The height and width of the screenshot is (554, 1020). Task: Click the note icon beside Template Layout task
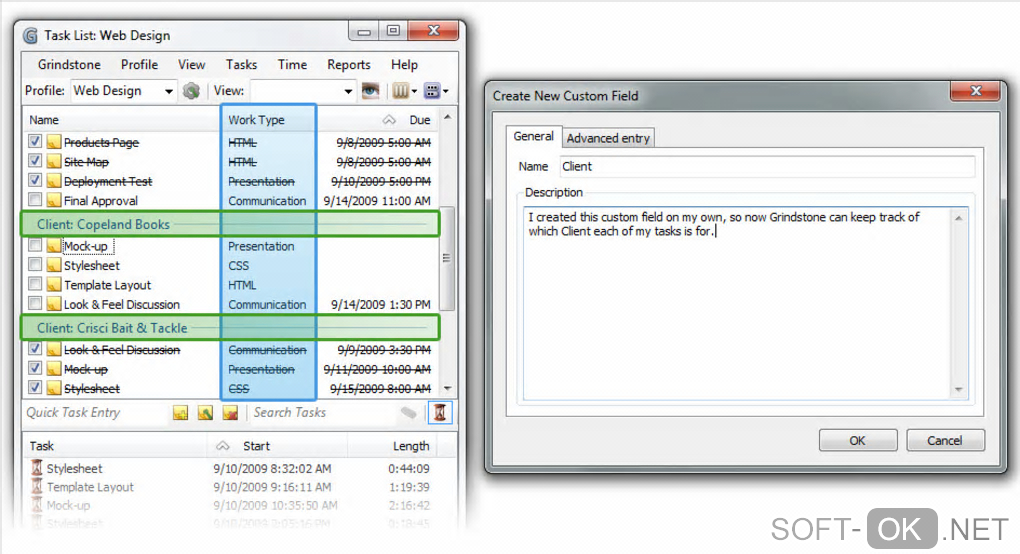(x=54, y=285)
